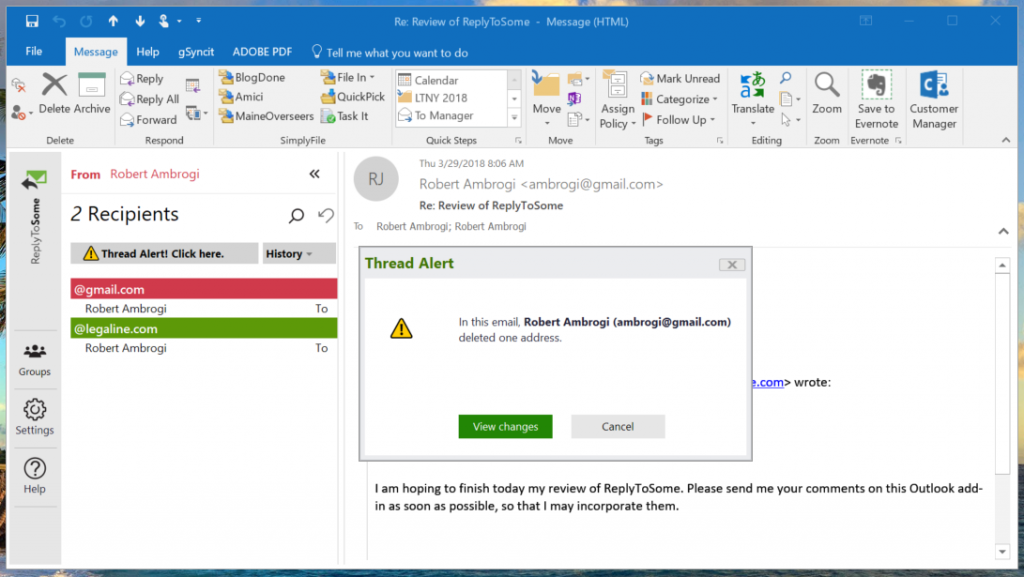Open the Move folder dropdown
Viewport: 1024px width, 577px height.
pos(547,101)
